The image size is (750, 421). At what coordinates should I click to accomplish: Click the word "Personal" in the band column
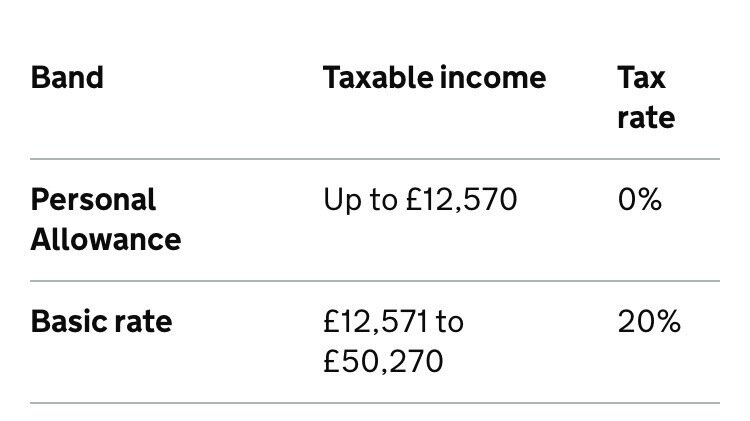coord(94,200)
